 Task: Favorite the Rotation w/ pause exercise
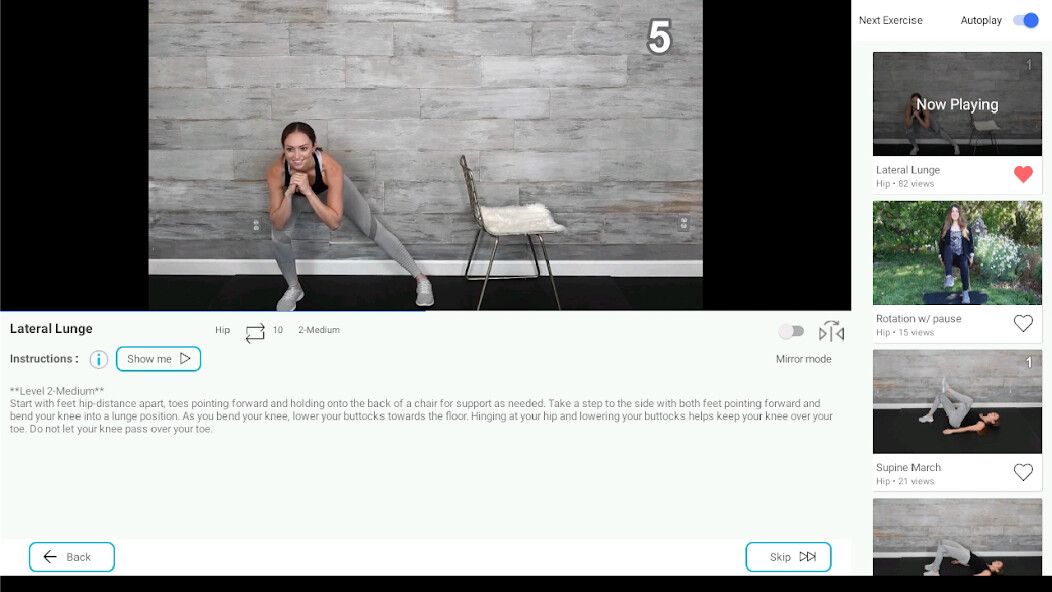tap(1023, 324)
